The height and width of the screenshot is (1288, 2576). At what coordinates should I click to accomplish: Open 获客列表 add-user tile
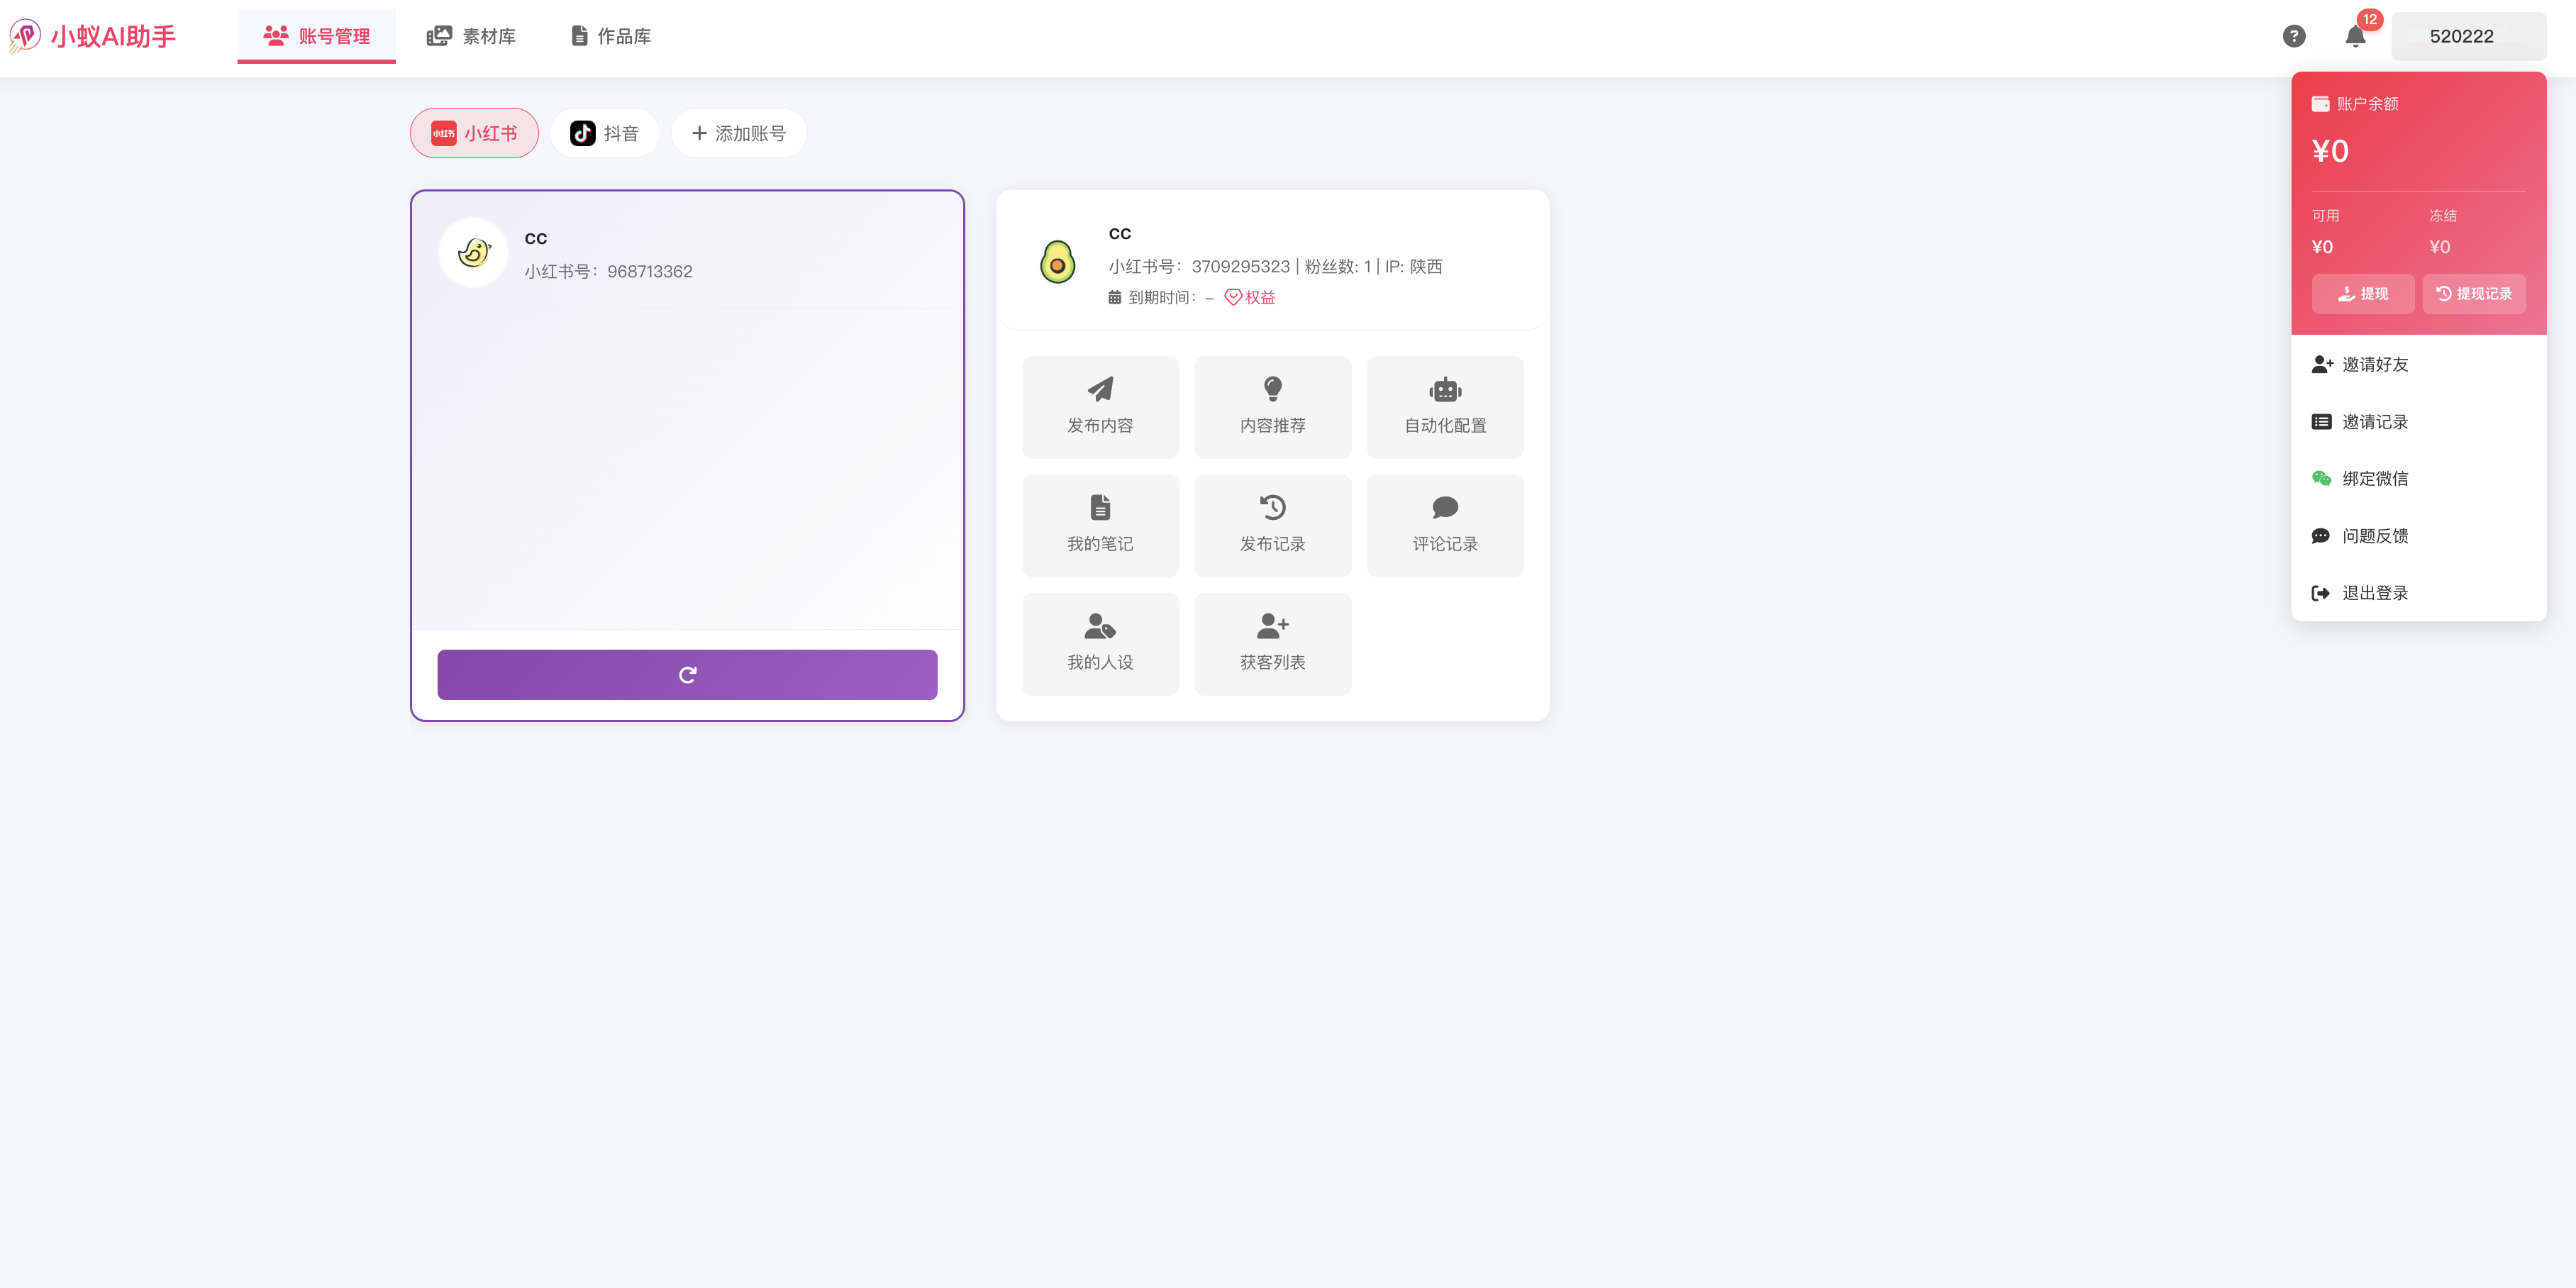tap(1272, 644)
